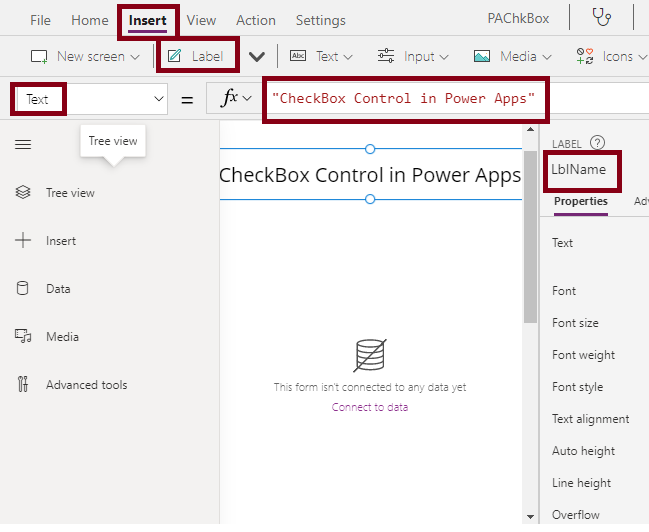Click the LblName control name
The width and height of the screenshot is (649, 532).
coord(579,169)
